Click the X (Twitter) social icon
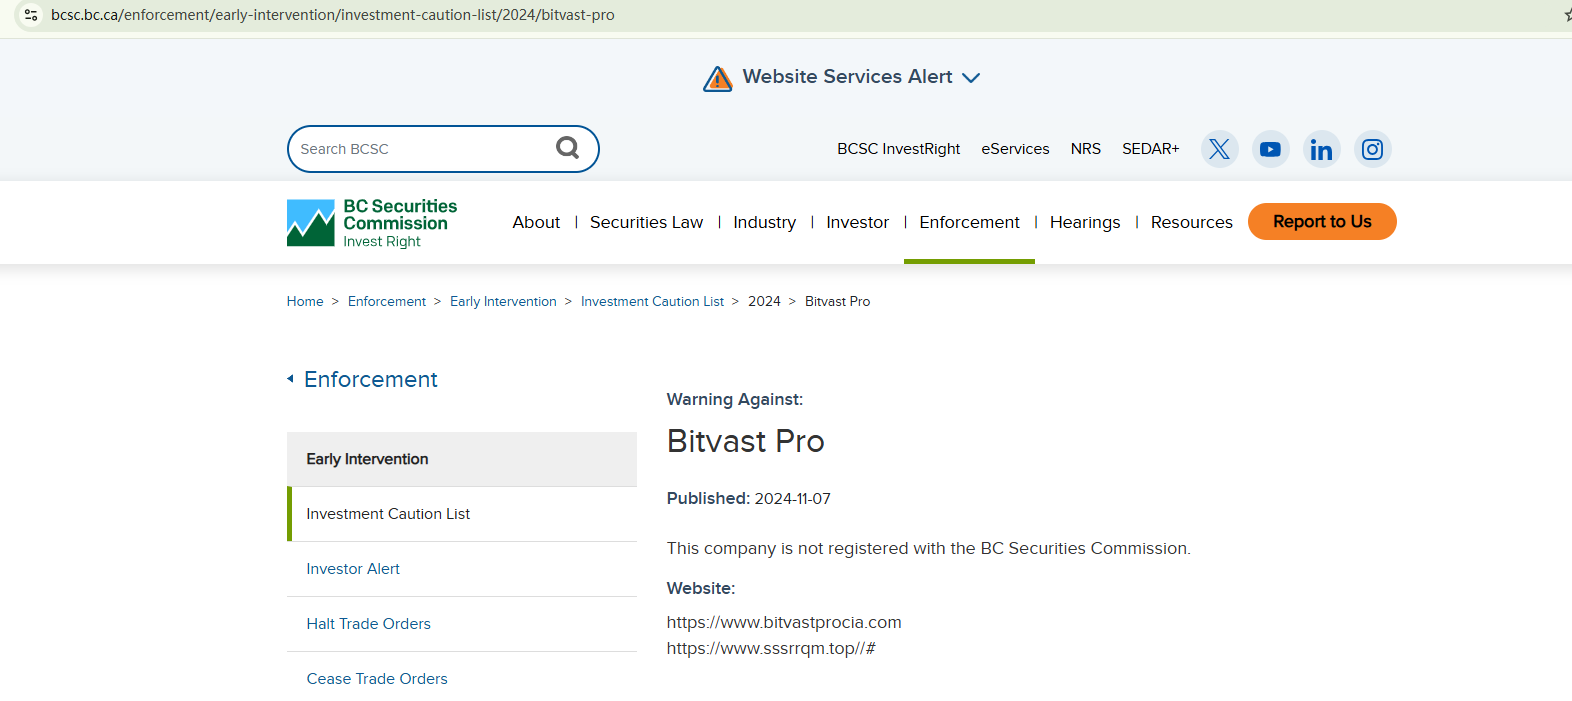 coord(1219,149)
